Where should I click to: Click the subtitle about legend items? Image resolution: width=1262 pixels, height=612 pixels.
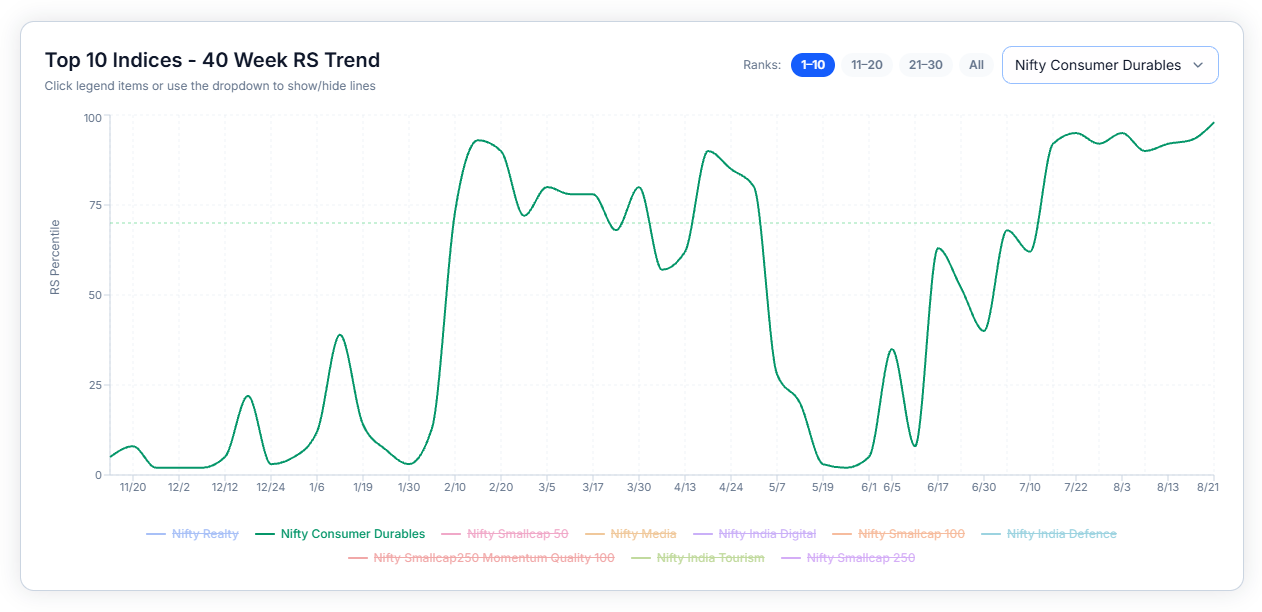(210, 86)
